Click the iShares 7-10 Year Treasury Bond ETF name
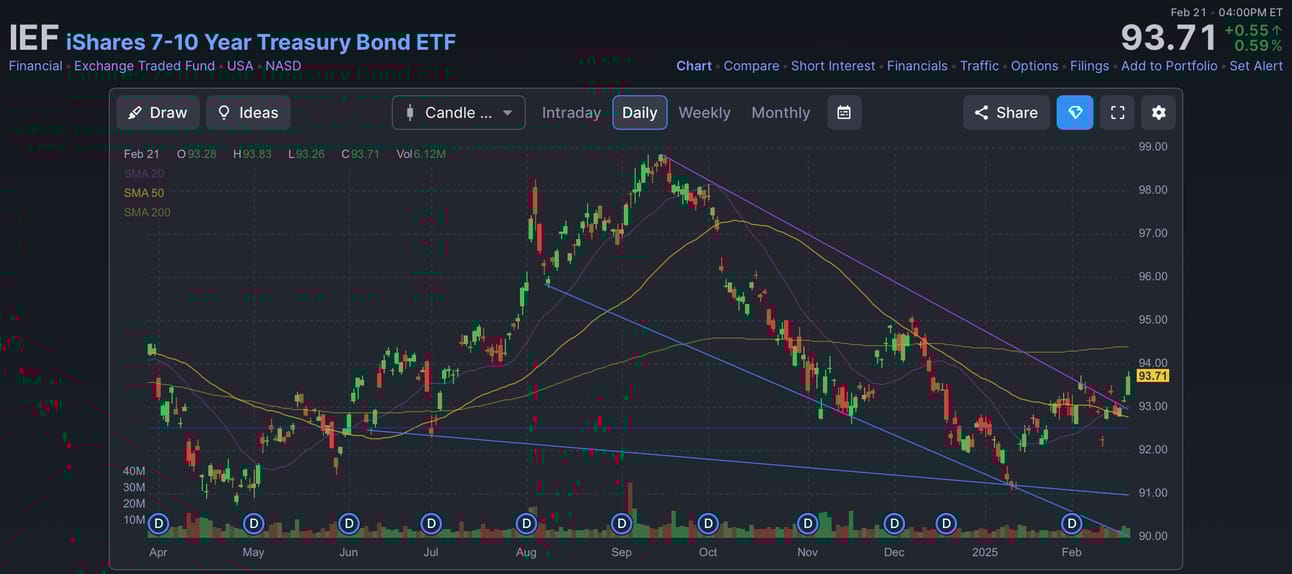 tap(261, 42)
